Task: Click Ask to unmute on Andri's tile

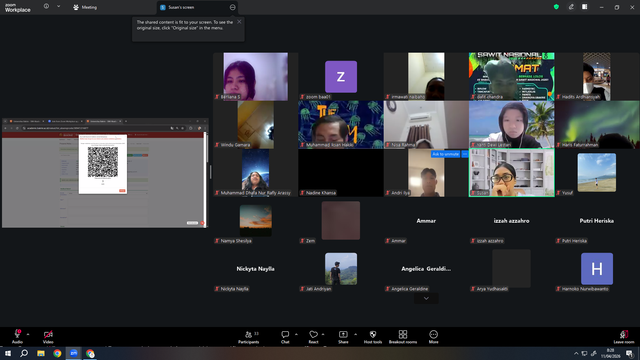Action: [x=445, y=154]
